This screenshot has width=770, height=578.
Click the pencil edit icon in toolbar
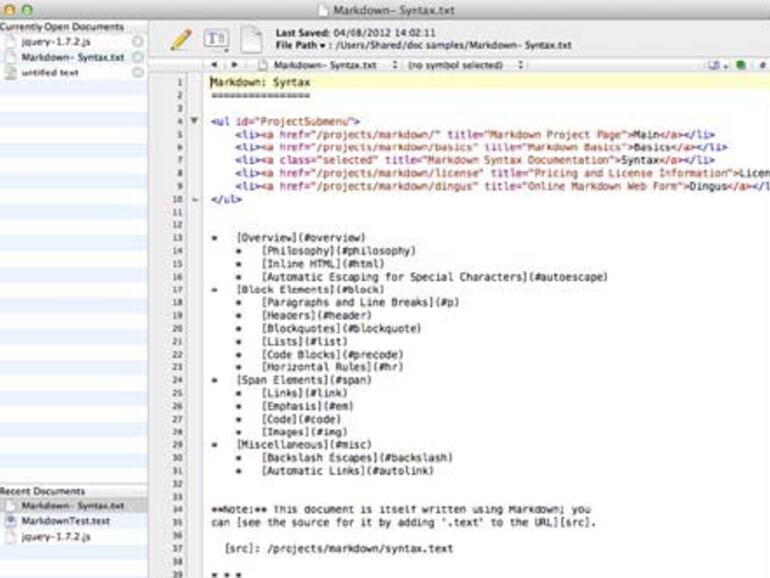tap(180, 39)
